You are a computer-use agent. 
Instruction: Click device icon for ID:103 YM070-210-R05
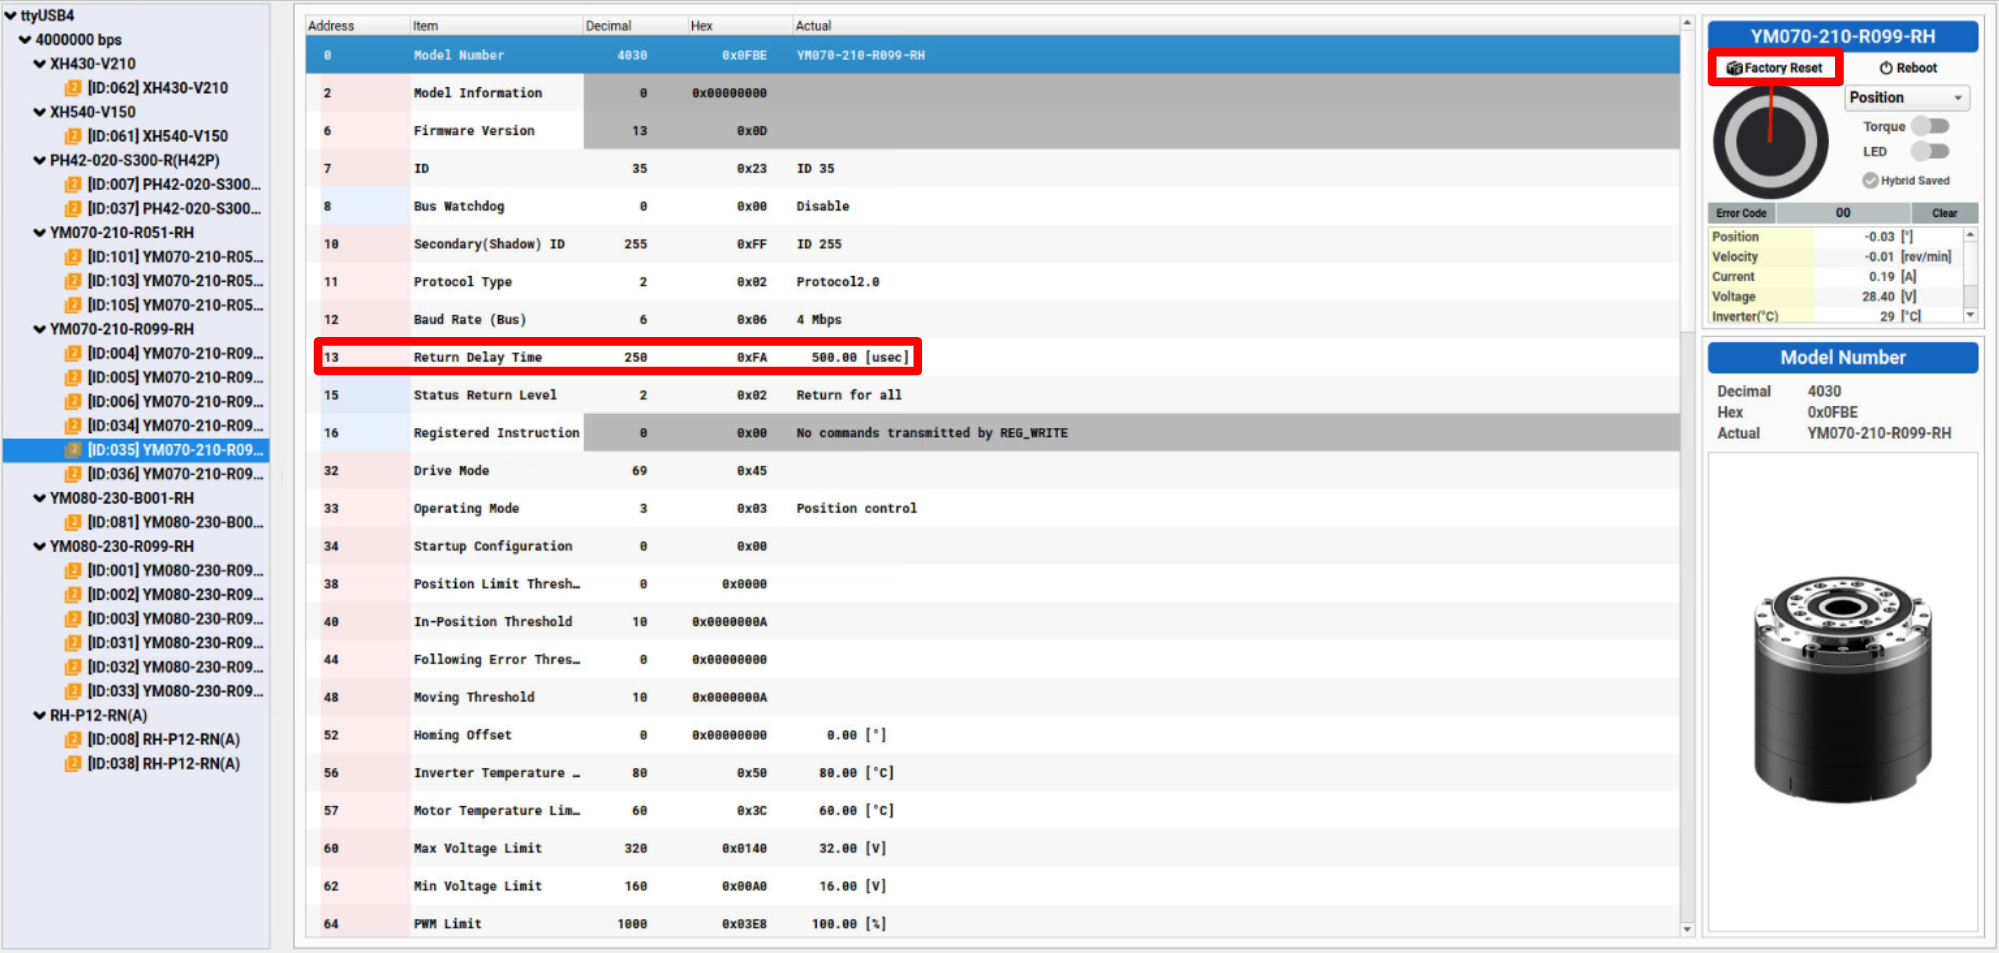pos(73,281)
